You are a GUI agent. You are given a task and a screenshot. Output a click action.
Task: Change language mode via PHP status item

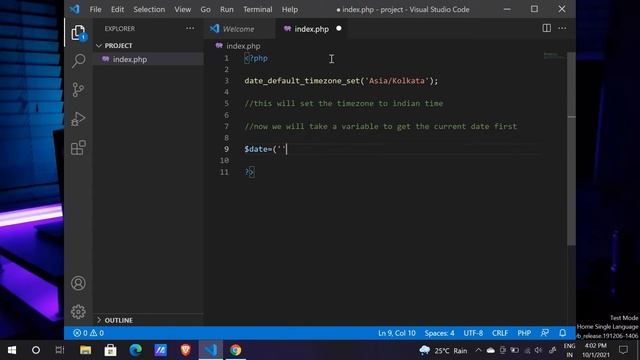(524, 333)
